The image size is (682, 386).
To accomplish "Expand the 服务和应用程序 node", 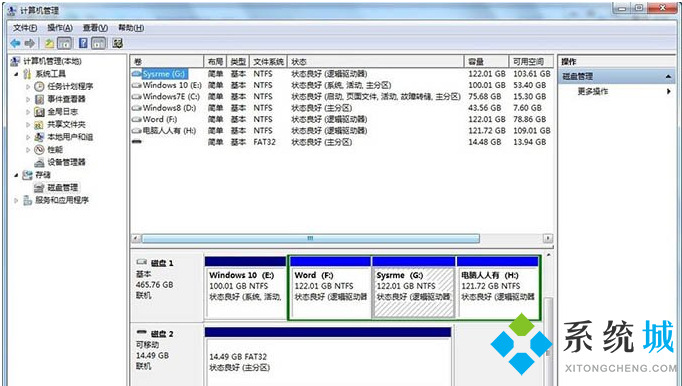I will click(x=16, y=200).
